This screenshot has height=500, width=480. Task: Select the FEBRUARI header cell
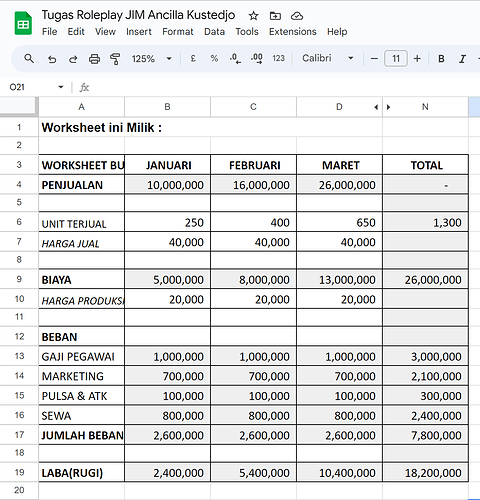pos(254,165)
